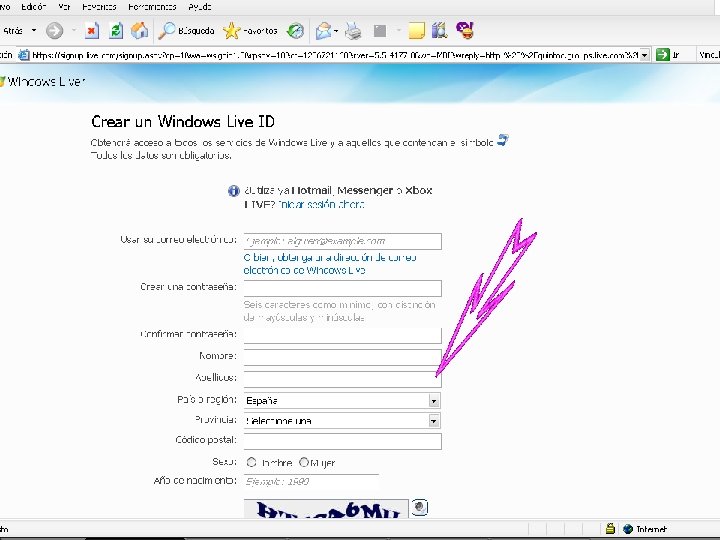Open the Herramientas menu
Viewport: 720px width, 540px height.
click(x=152, y=6)
